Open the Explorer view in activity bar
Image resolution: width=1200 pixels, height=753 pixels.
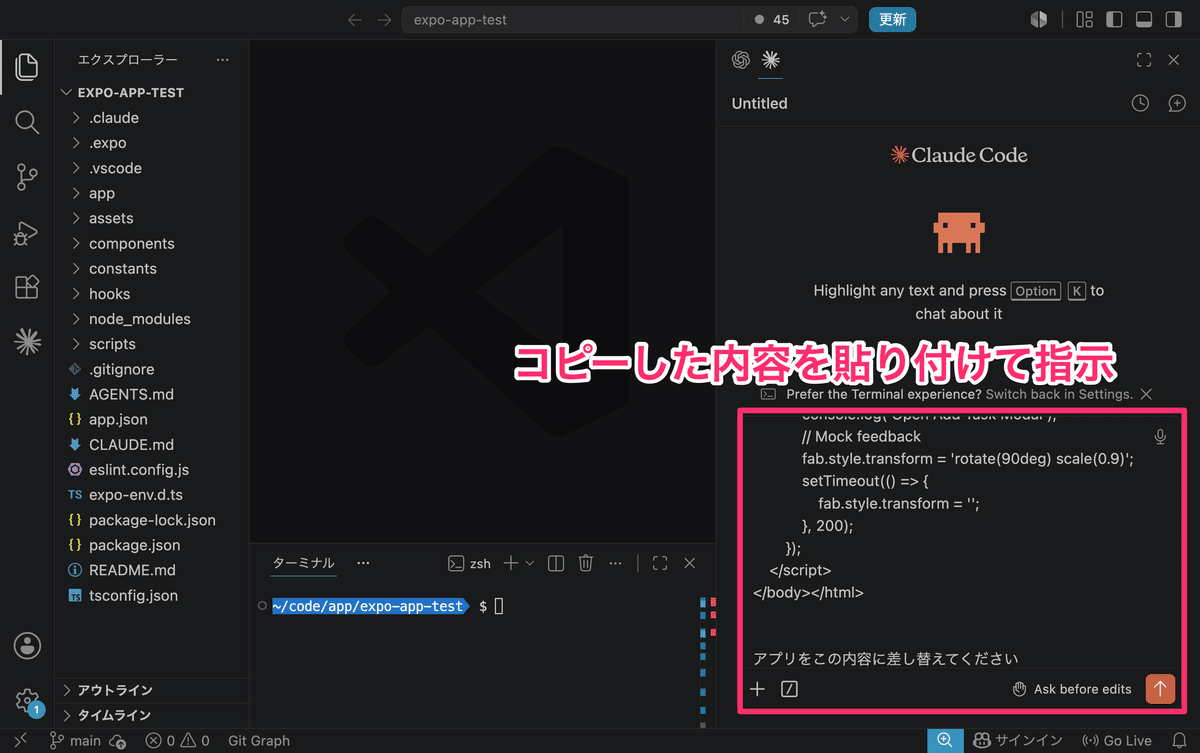pos(27,67)
